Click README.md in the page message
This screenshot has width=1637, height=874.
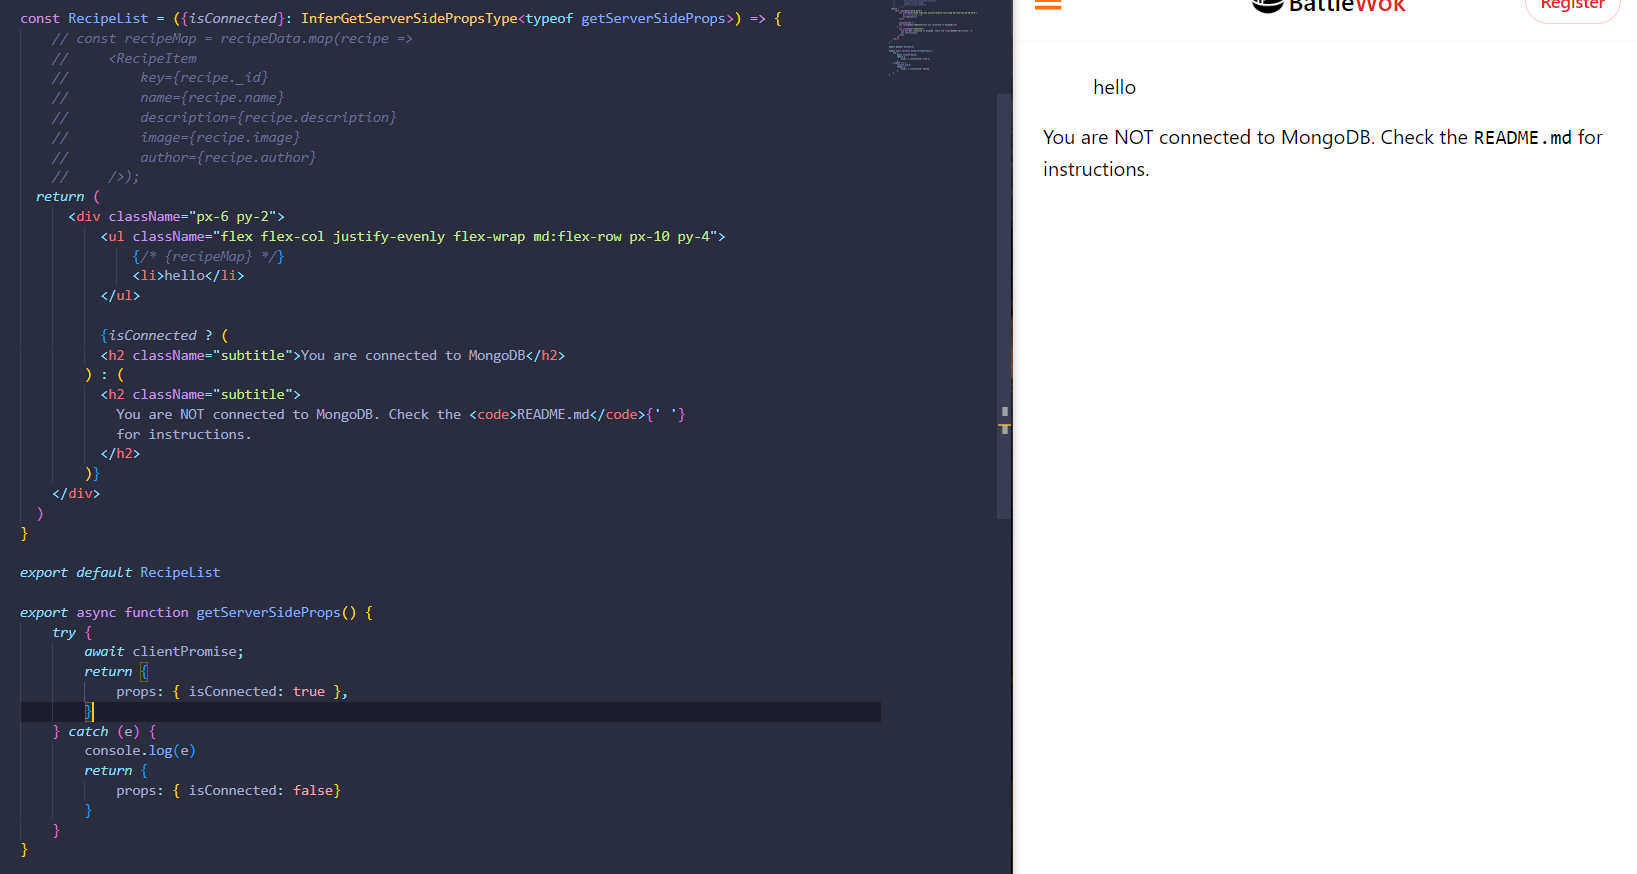point(1522,138)
